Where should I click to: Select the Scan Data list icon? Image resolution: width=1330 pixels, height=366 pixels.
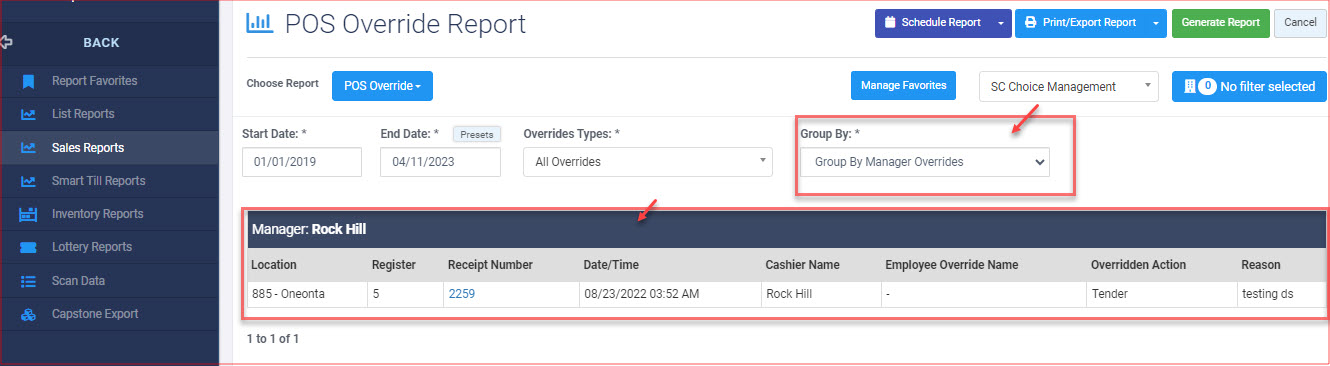point(29,281)
